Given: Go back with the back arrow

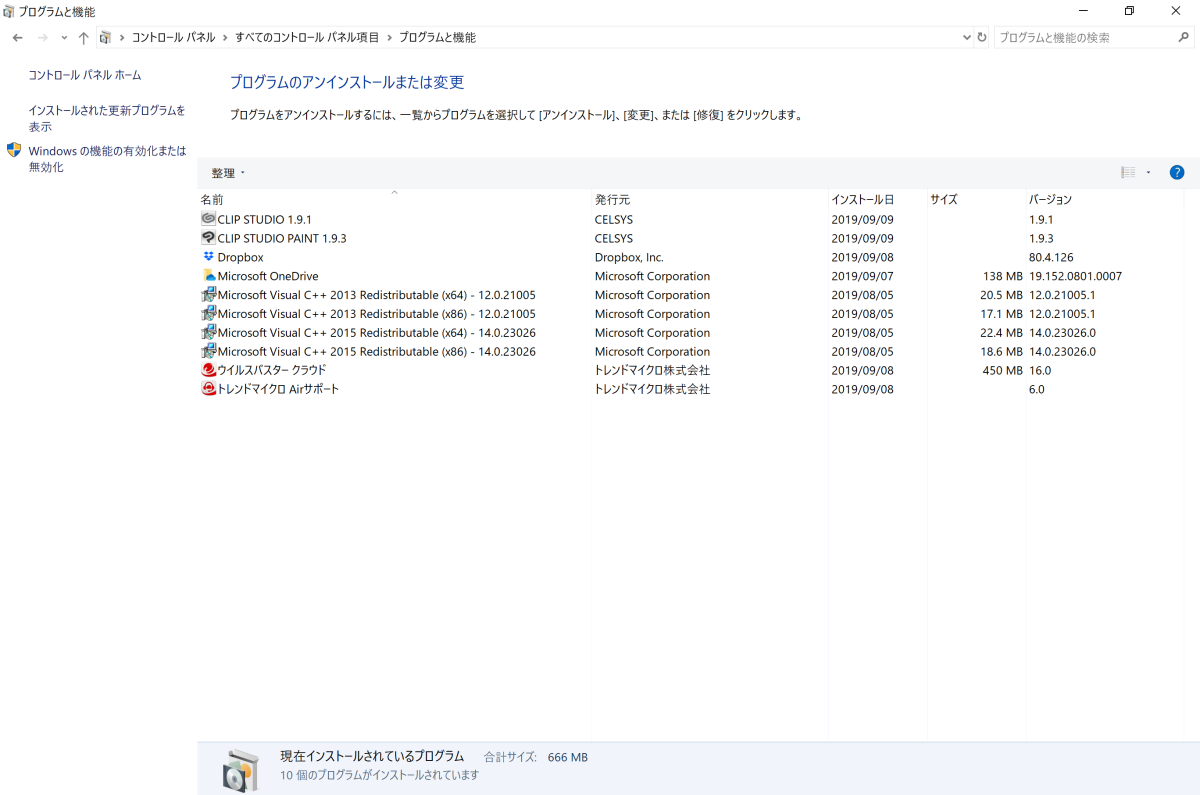Looking at the screenshot, I should point(18,38).
